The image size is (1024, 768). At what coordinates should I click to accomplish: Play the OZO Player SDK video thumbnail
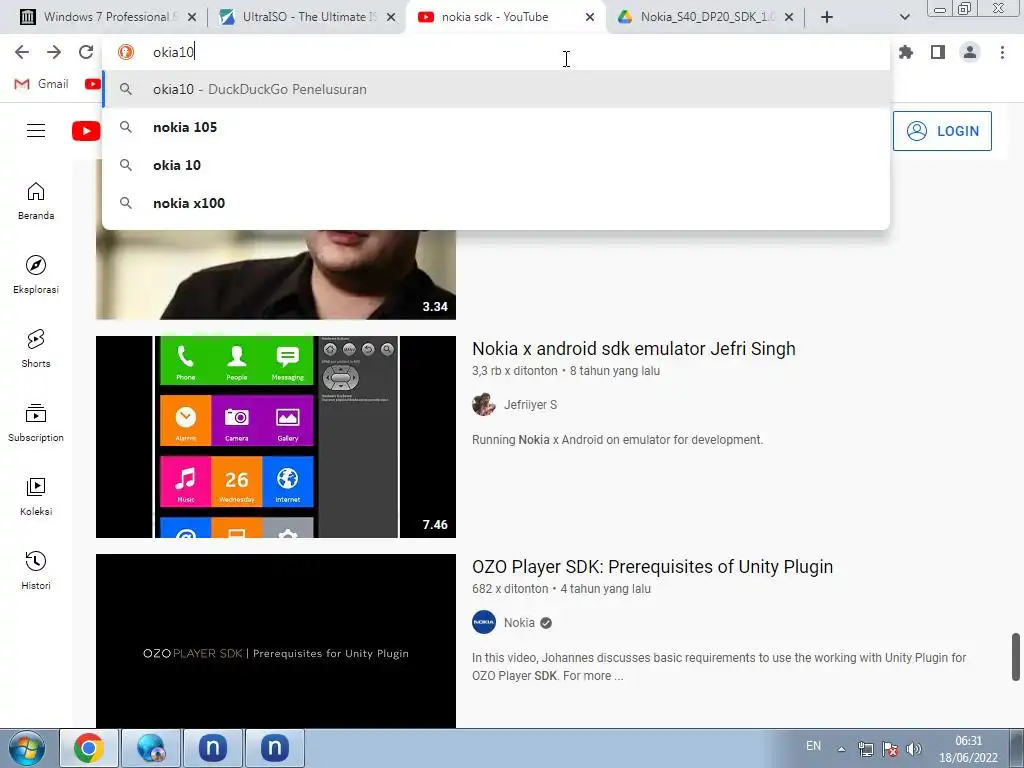[x=276, y=641]
